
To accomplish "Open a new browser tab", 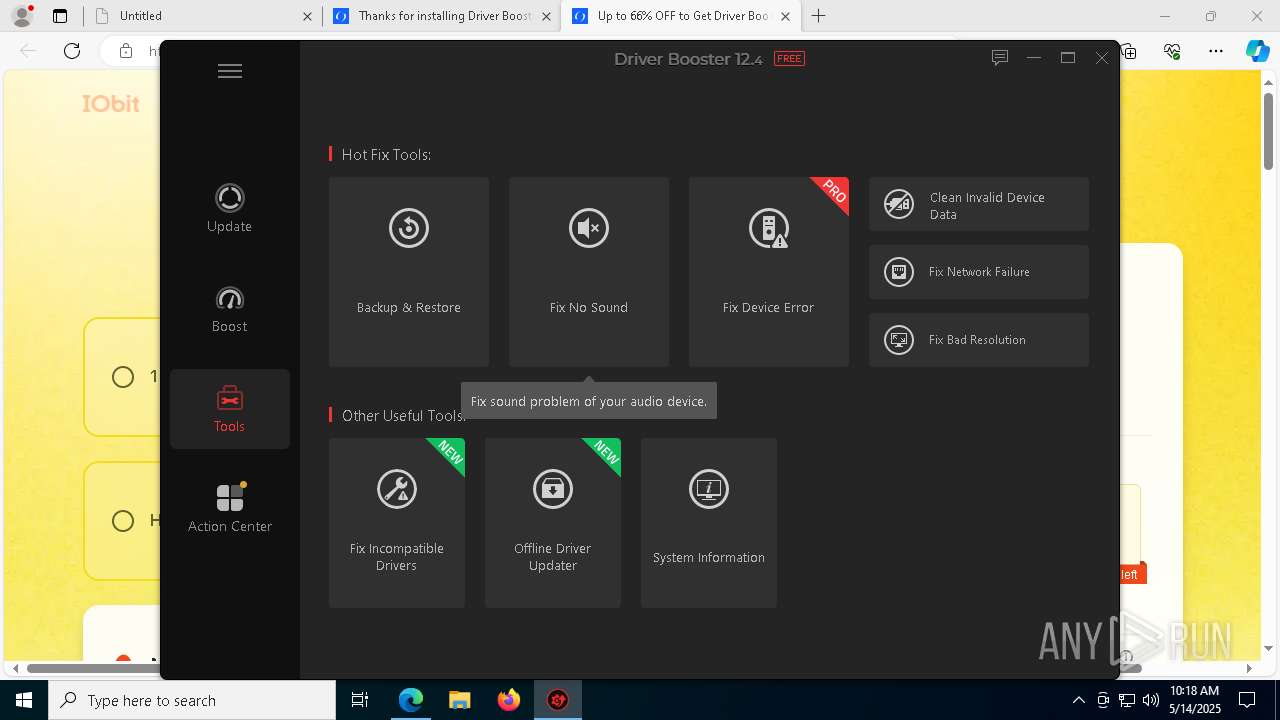I will point(819,16).
